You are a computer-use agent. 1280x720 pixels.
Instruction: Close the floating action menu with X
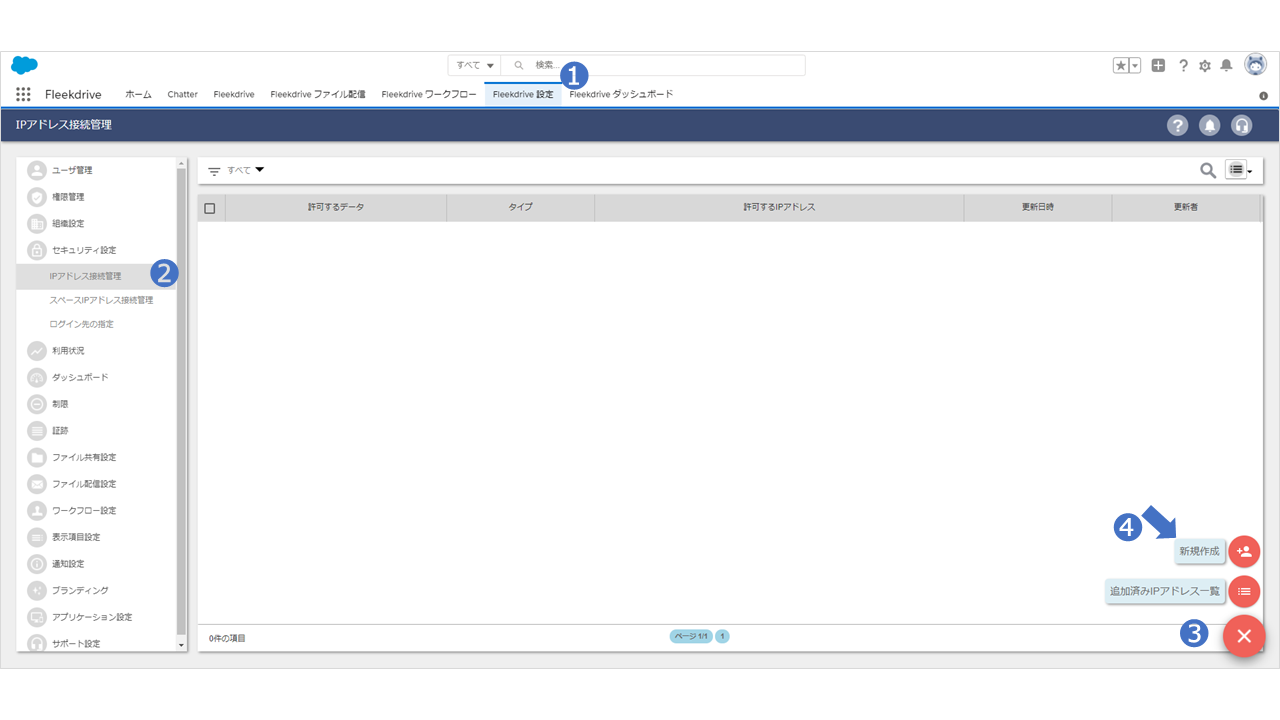point(1245,636)
